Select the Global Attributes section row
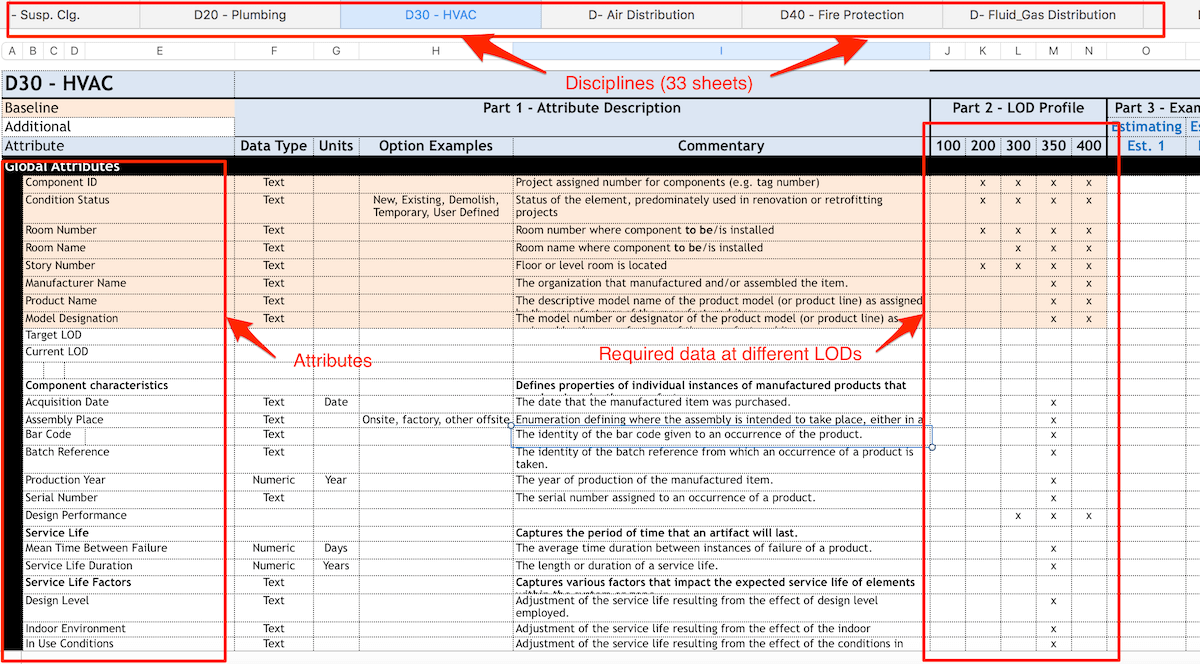This screenshot has height=664, width=1200. pyautogui.click(x=600, y=166)
